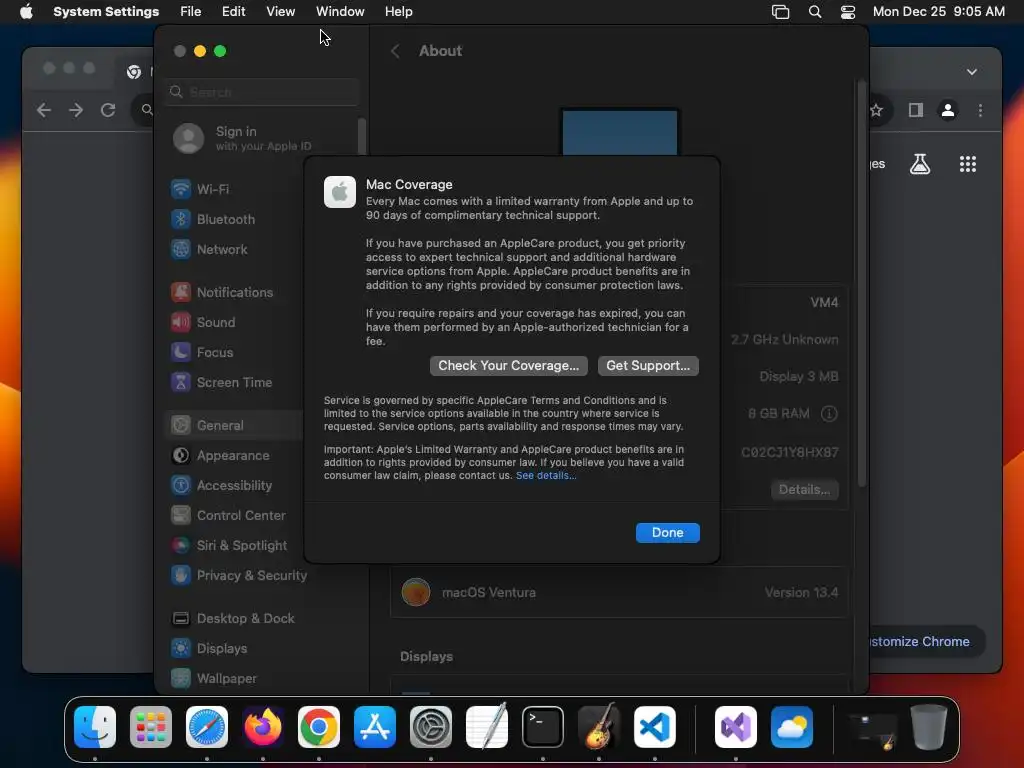Click Get Support button
The height and width of the screenshot is (768, 1024).
point(648,366)
